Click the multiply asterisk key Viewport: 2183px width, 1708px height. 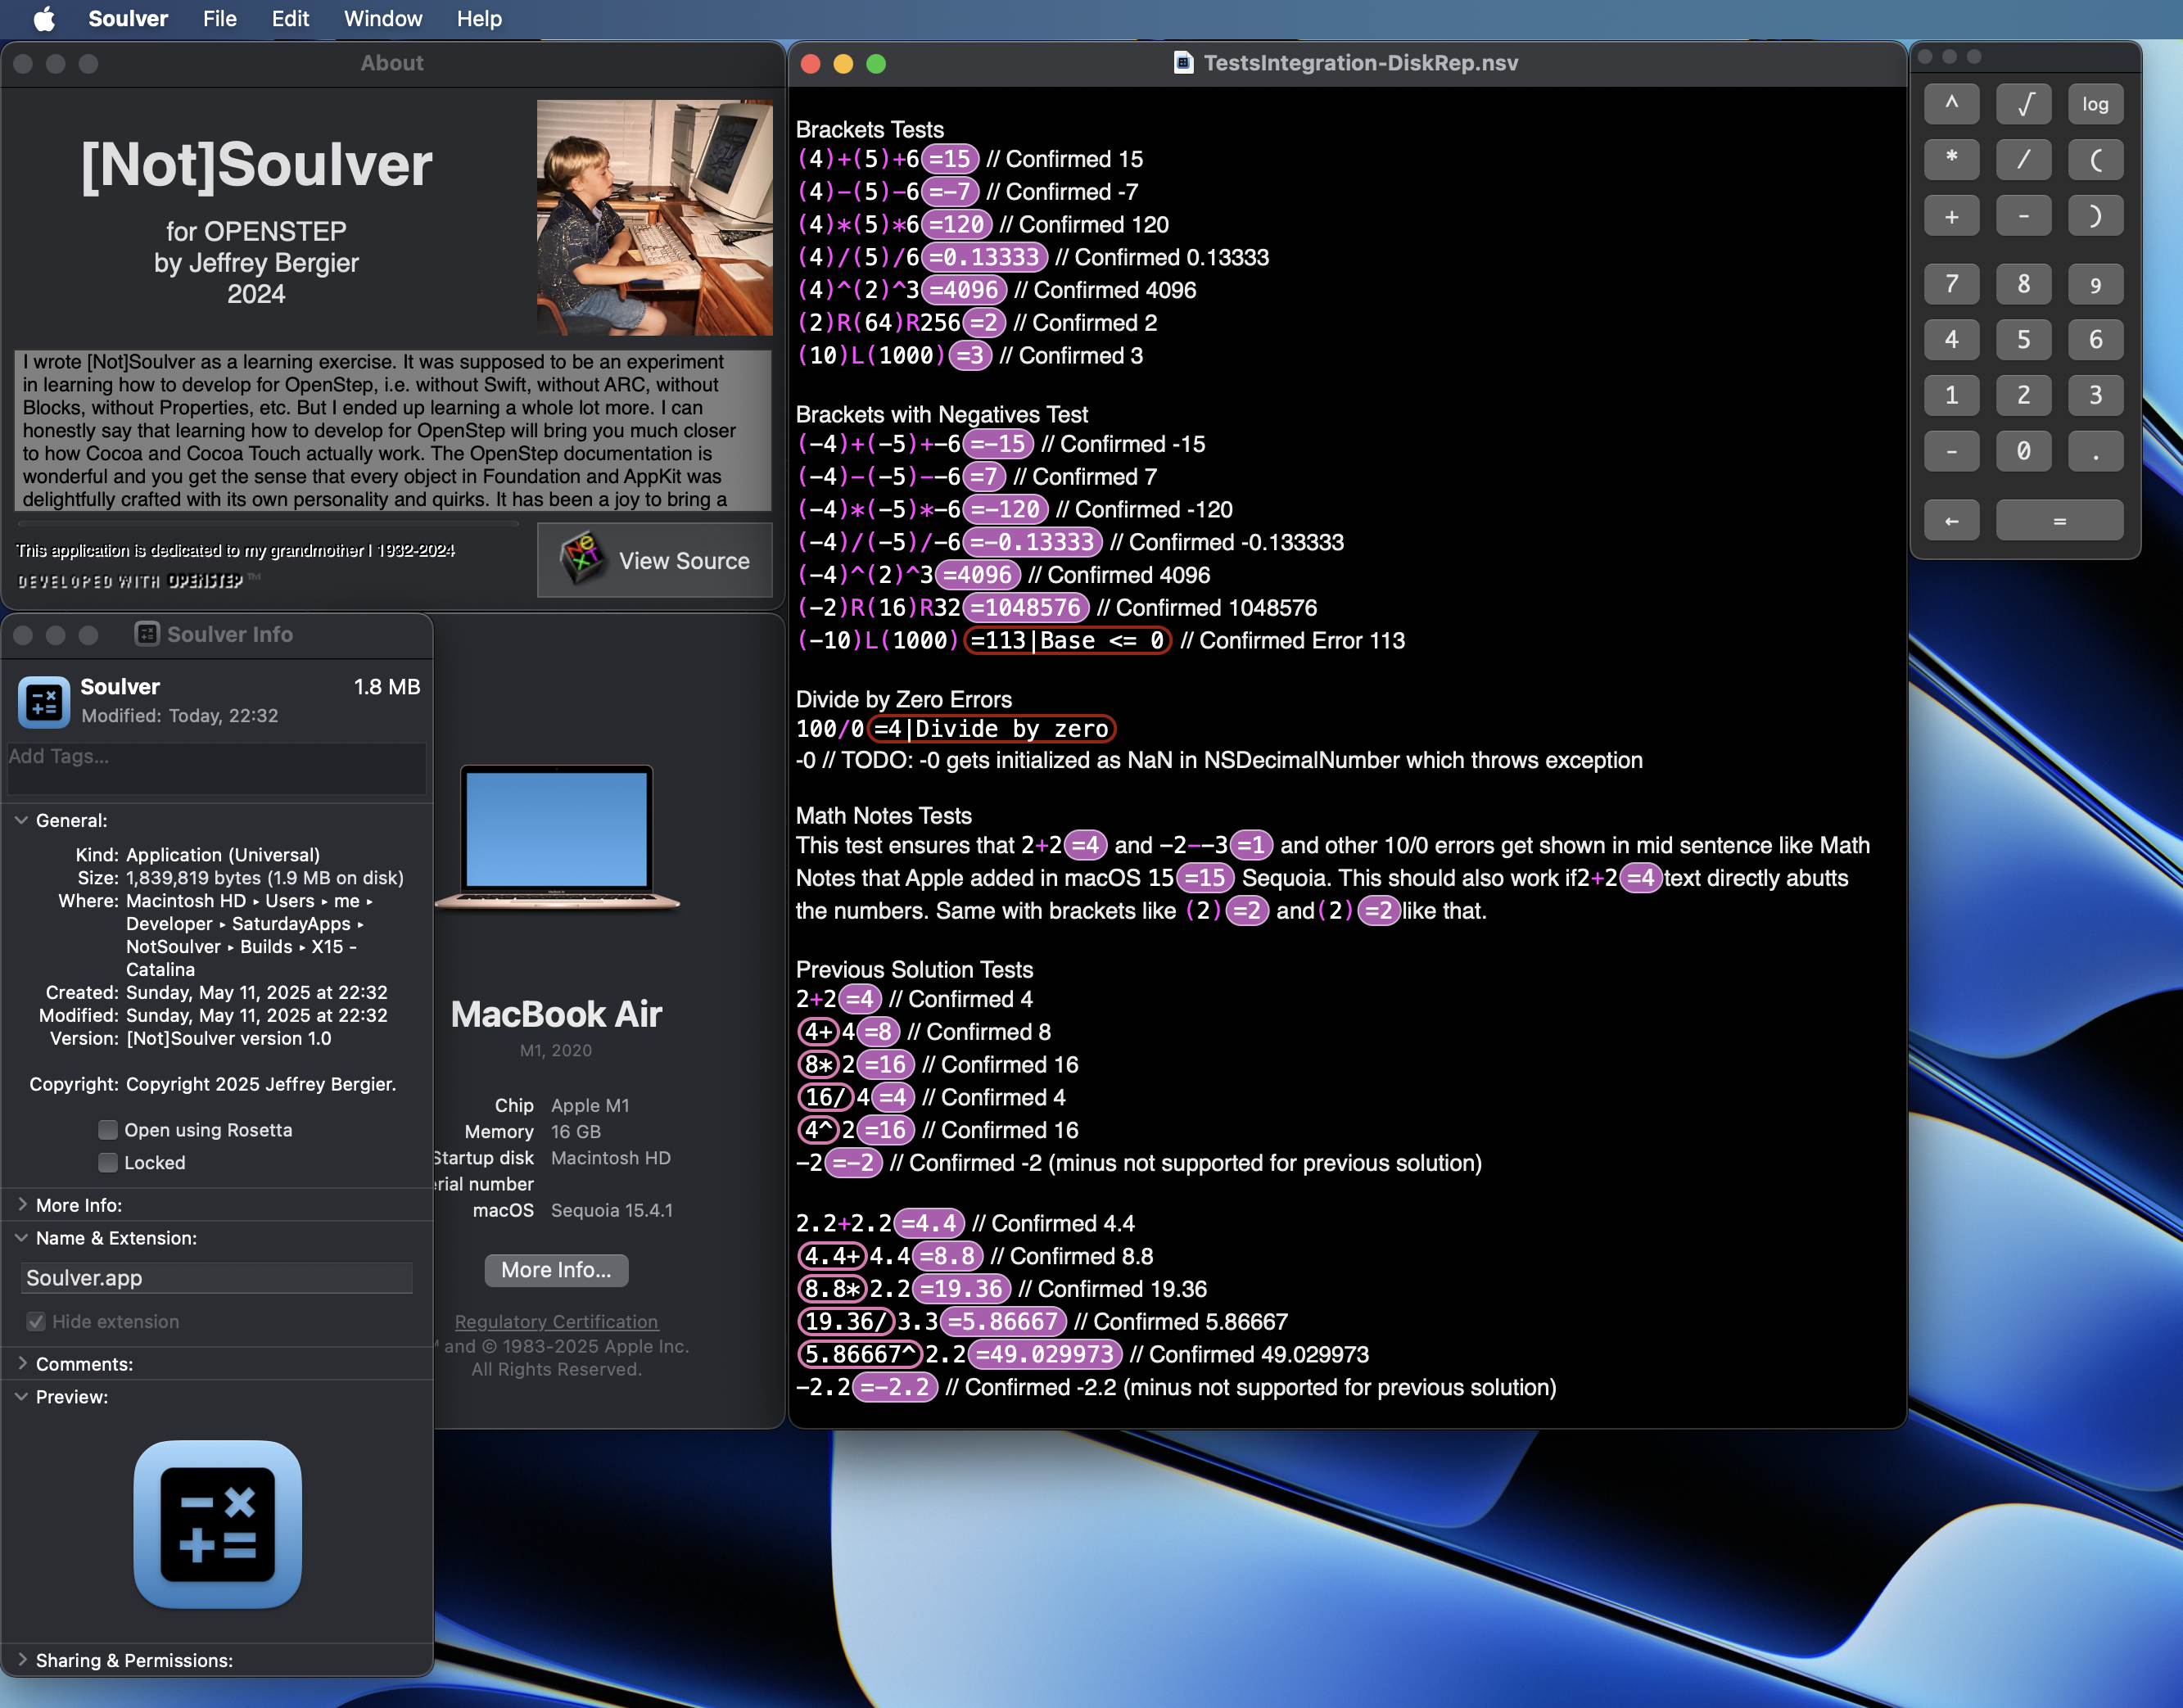[1951, 159]
